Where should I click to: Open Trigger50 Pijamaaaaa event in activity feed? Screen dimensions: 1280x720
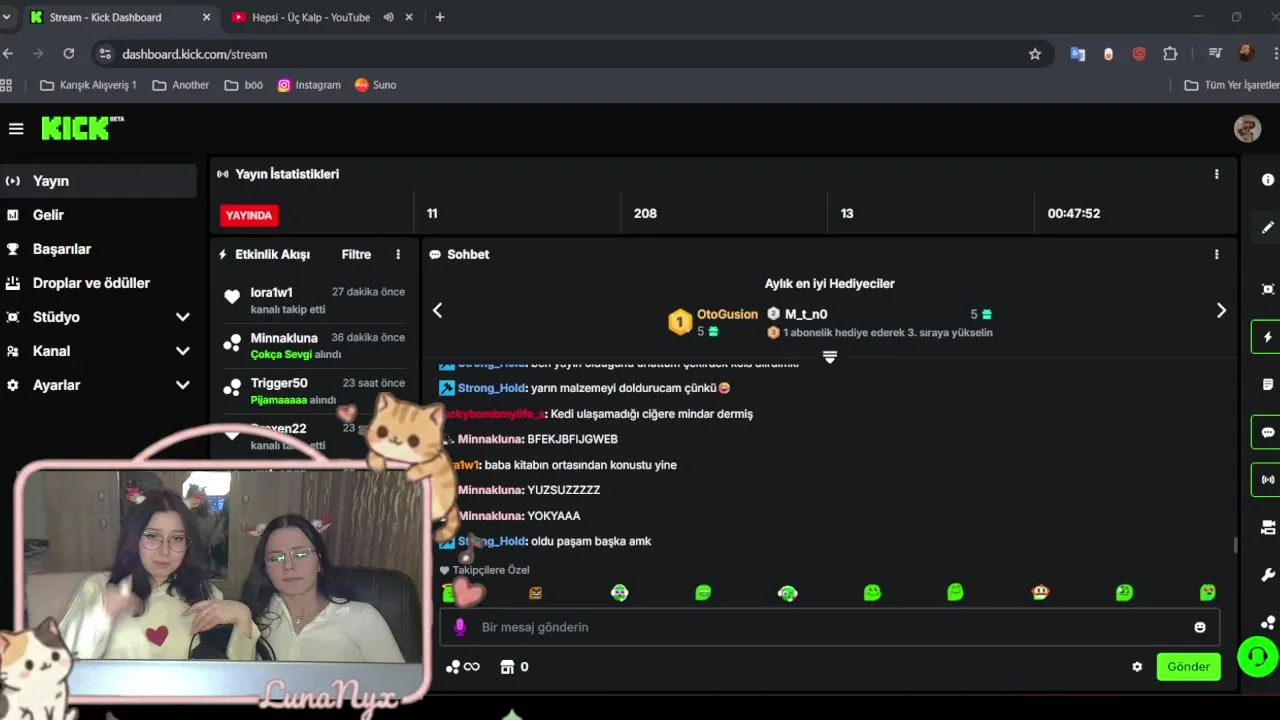[316, 391]
